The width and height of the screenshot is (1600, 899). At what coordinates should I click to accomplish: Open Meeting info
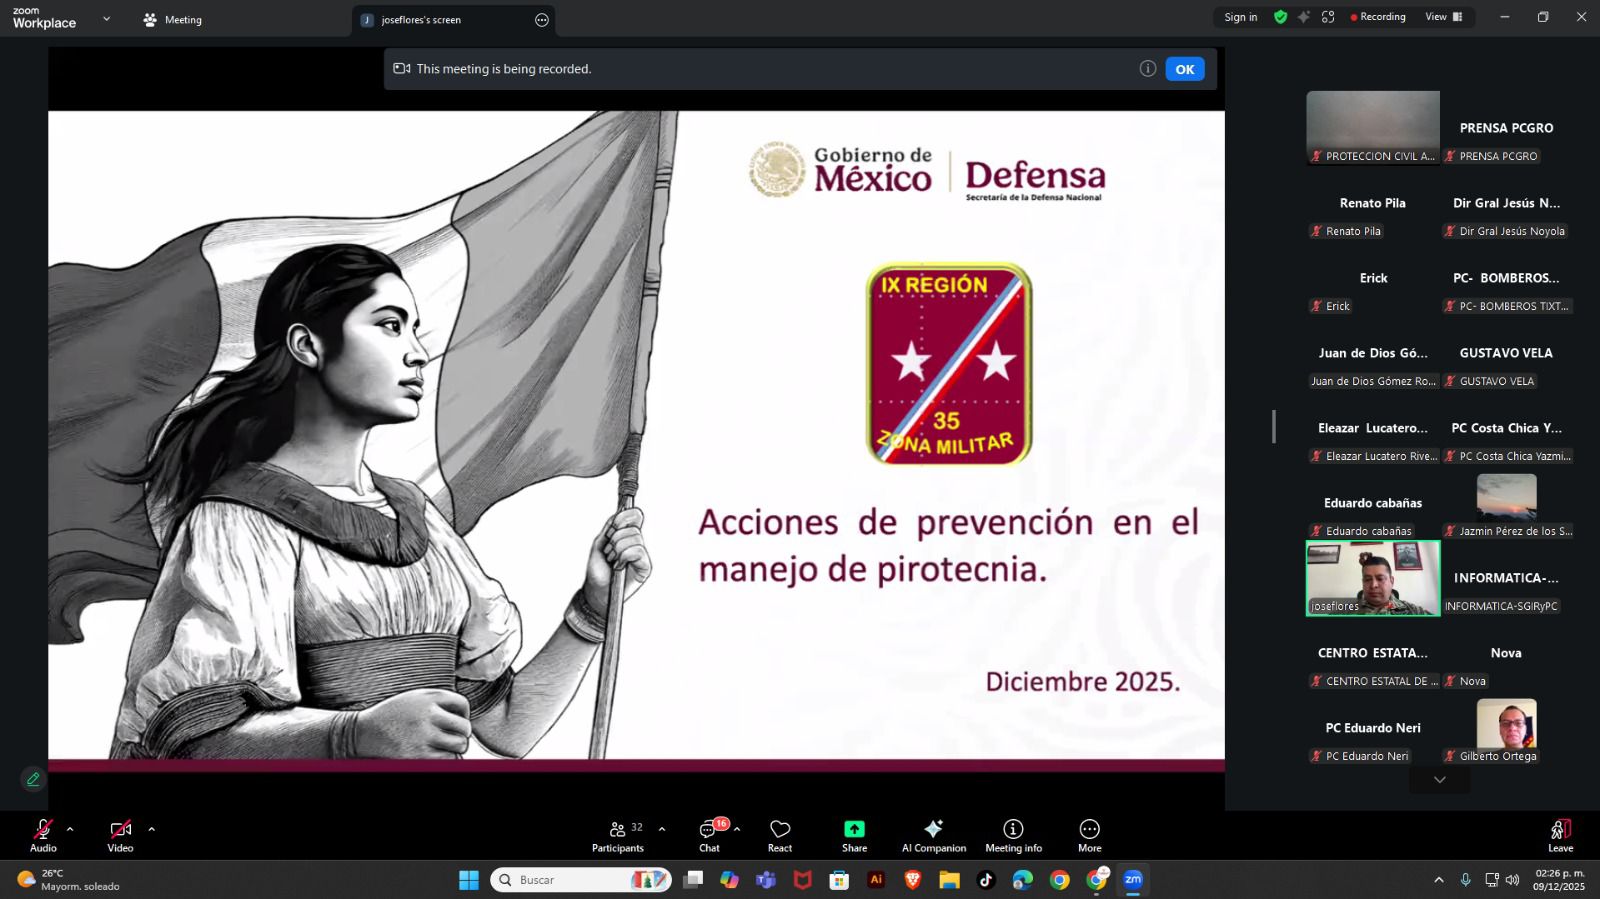[x=1013, y=834]
